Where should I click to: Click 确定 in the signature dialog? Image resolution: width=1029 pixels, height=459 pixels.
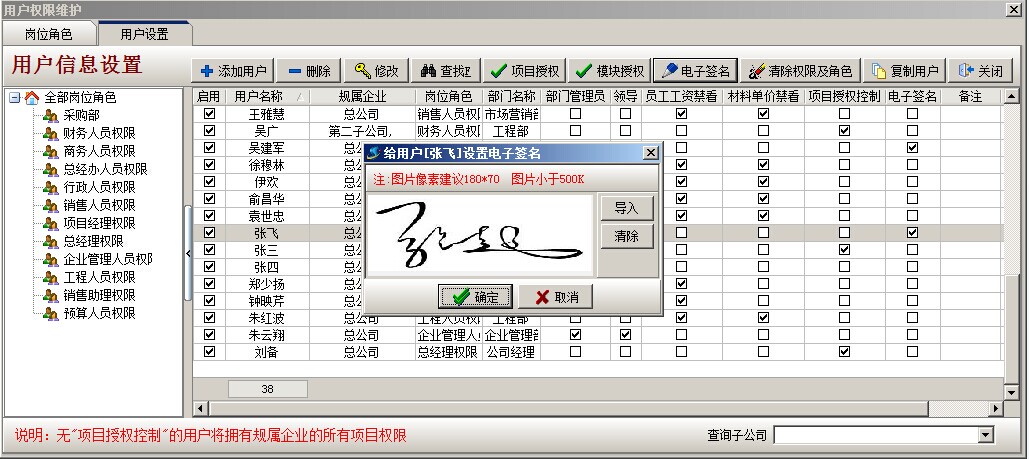click(x=476, y=297)
